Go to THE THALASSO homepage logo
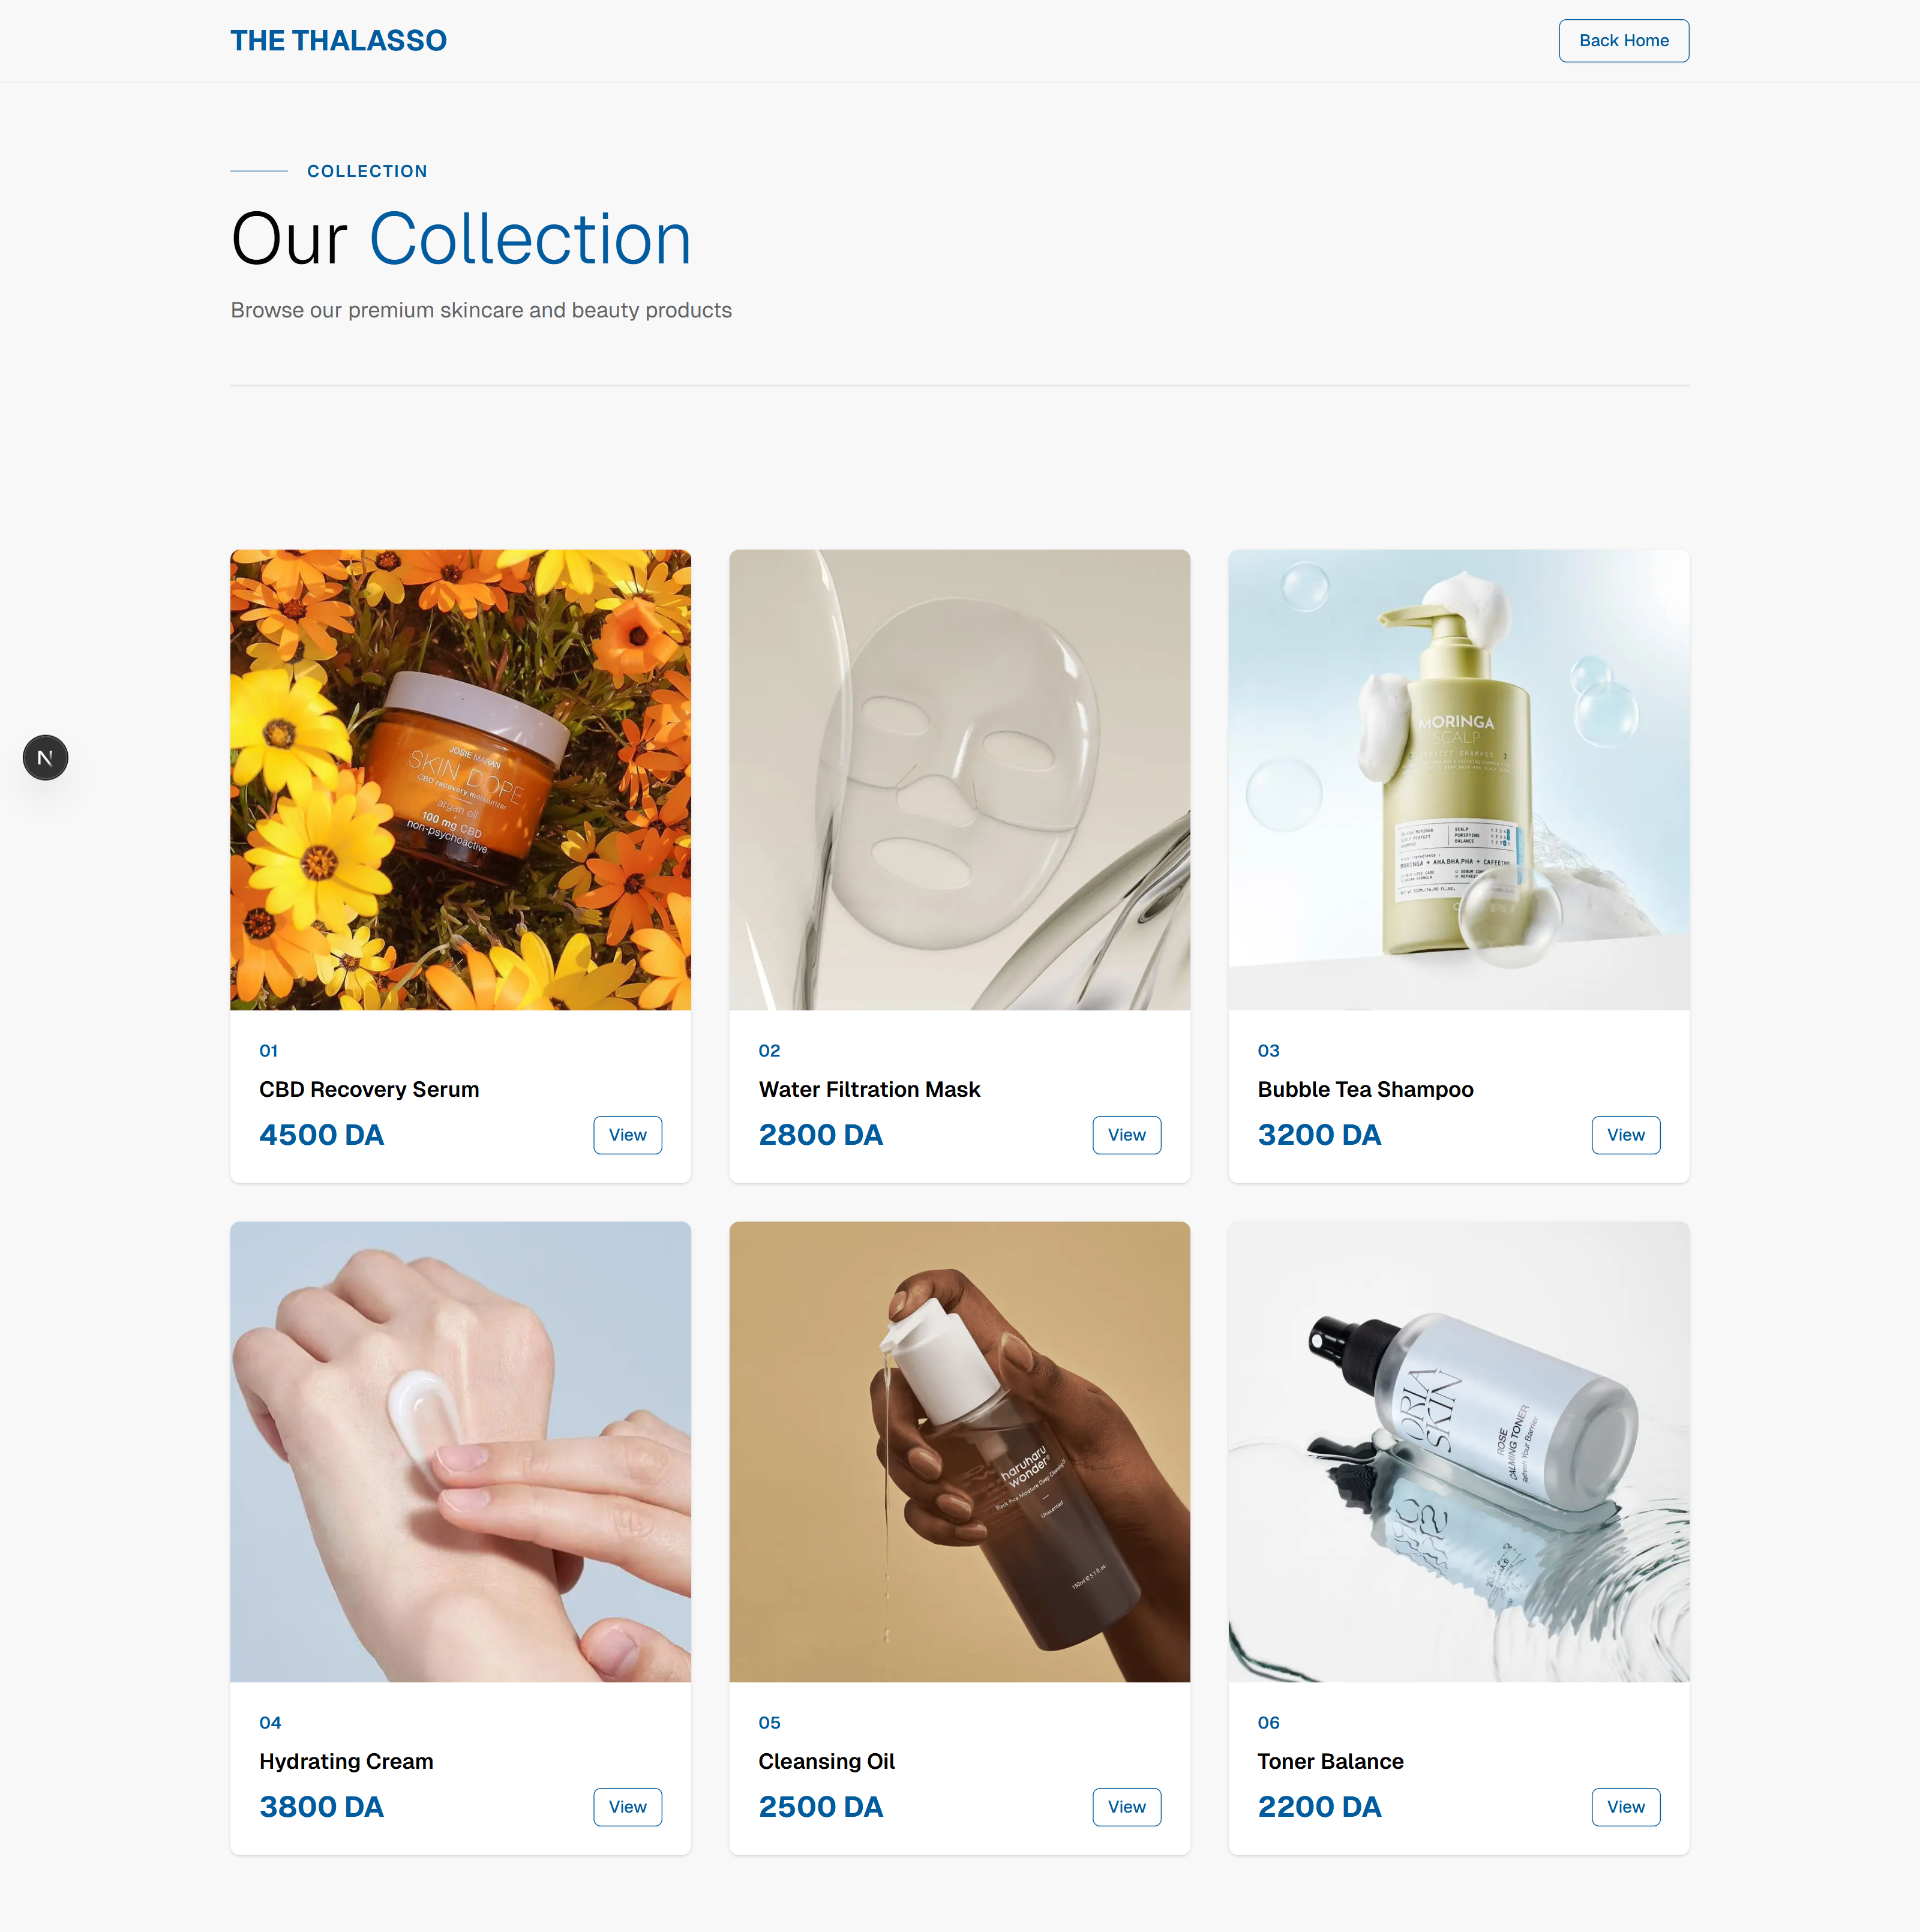The width and height of the screenshot is (1920, 1932). pos(338,41)
